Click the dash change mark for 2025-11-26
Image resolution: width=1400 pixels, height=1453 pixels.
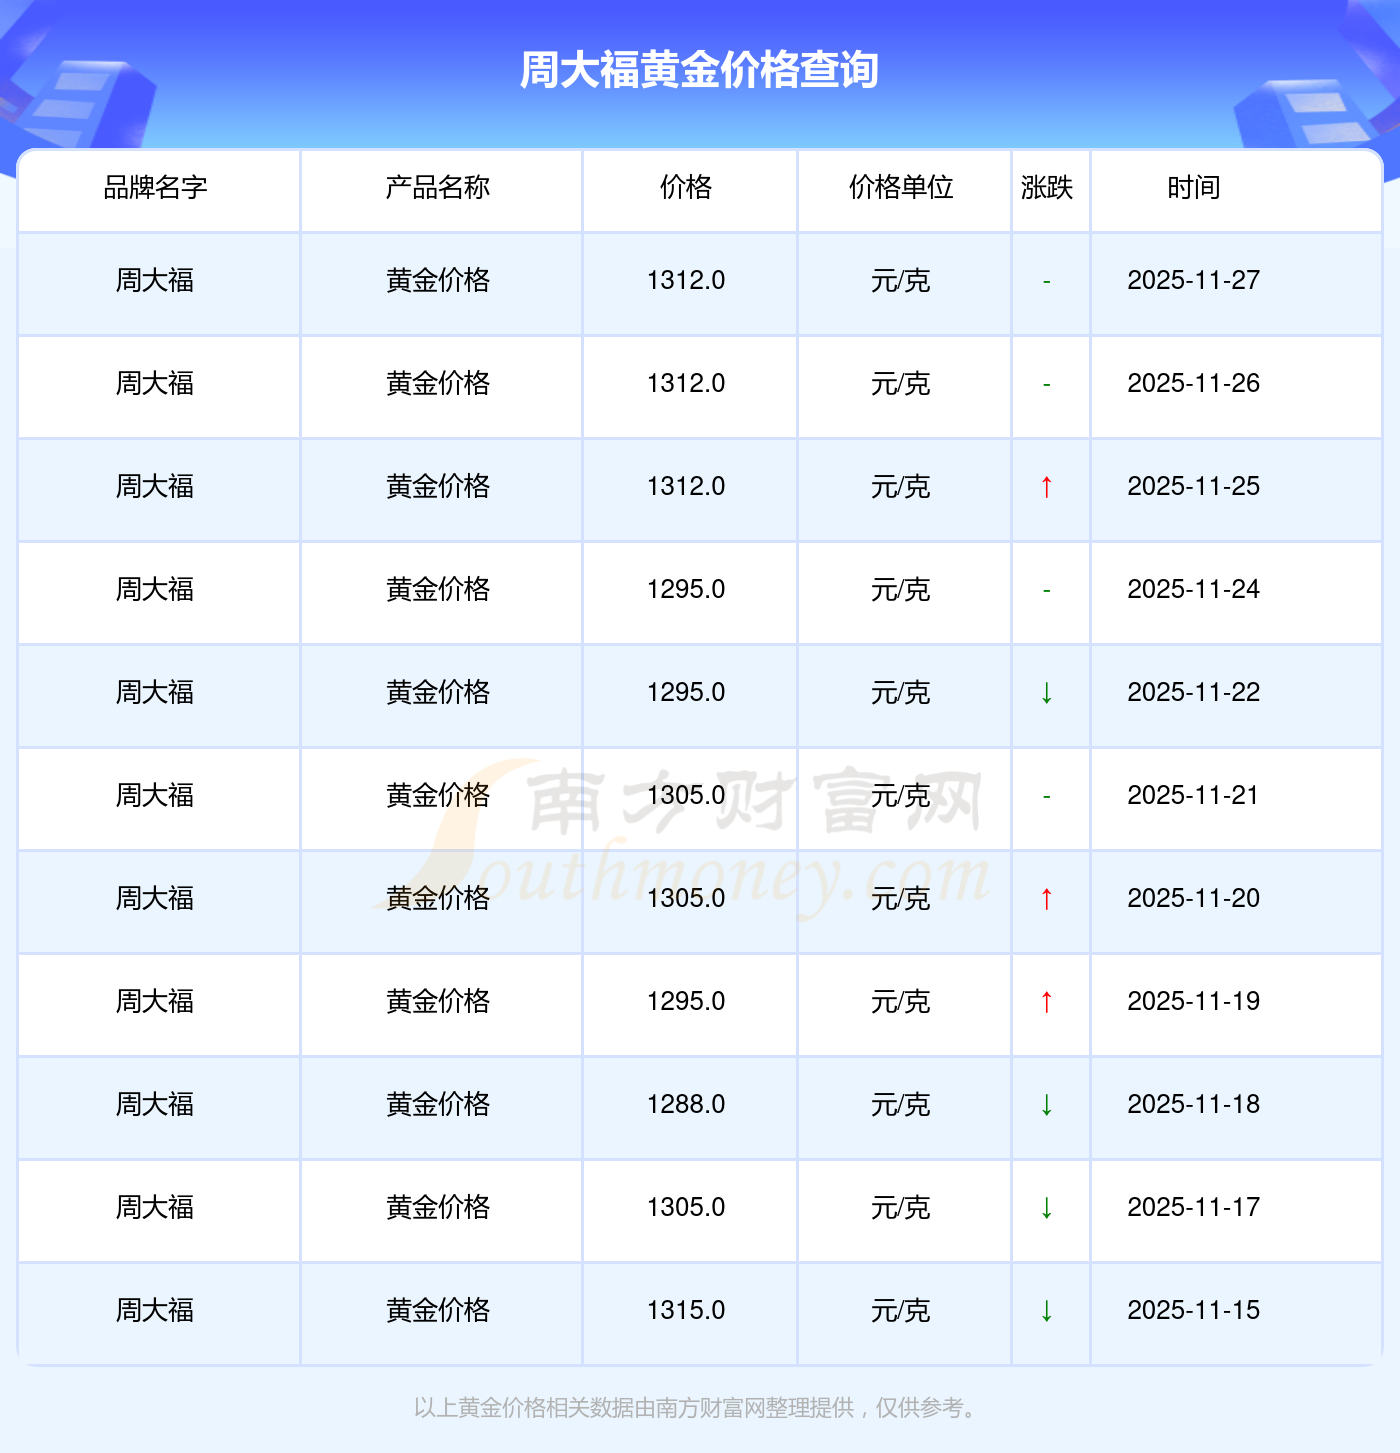[x=1046, y=385]
